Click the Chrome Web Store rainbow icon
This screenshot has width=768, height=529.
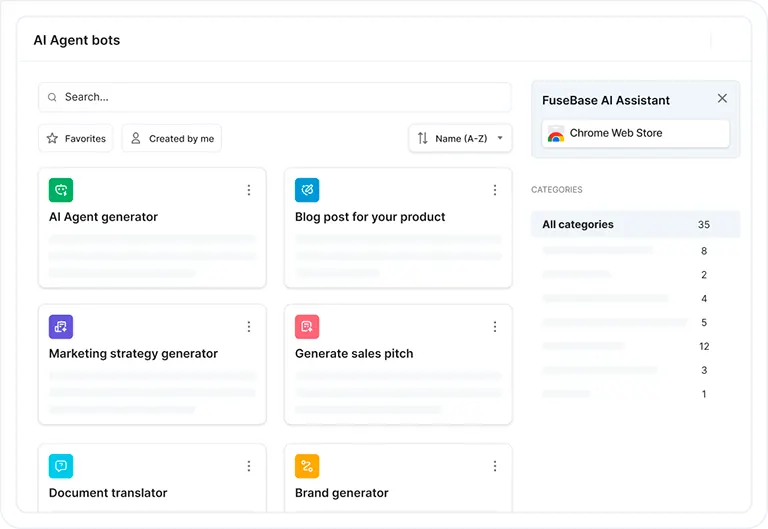(556, 134)
